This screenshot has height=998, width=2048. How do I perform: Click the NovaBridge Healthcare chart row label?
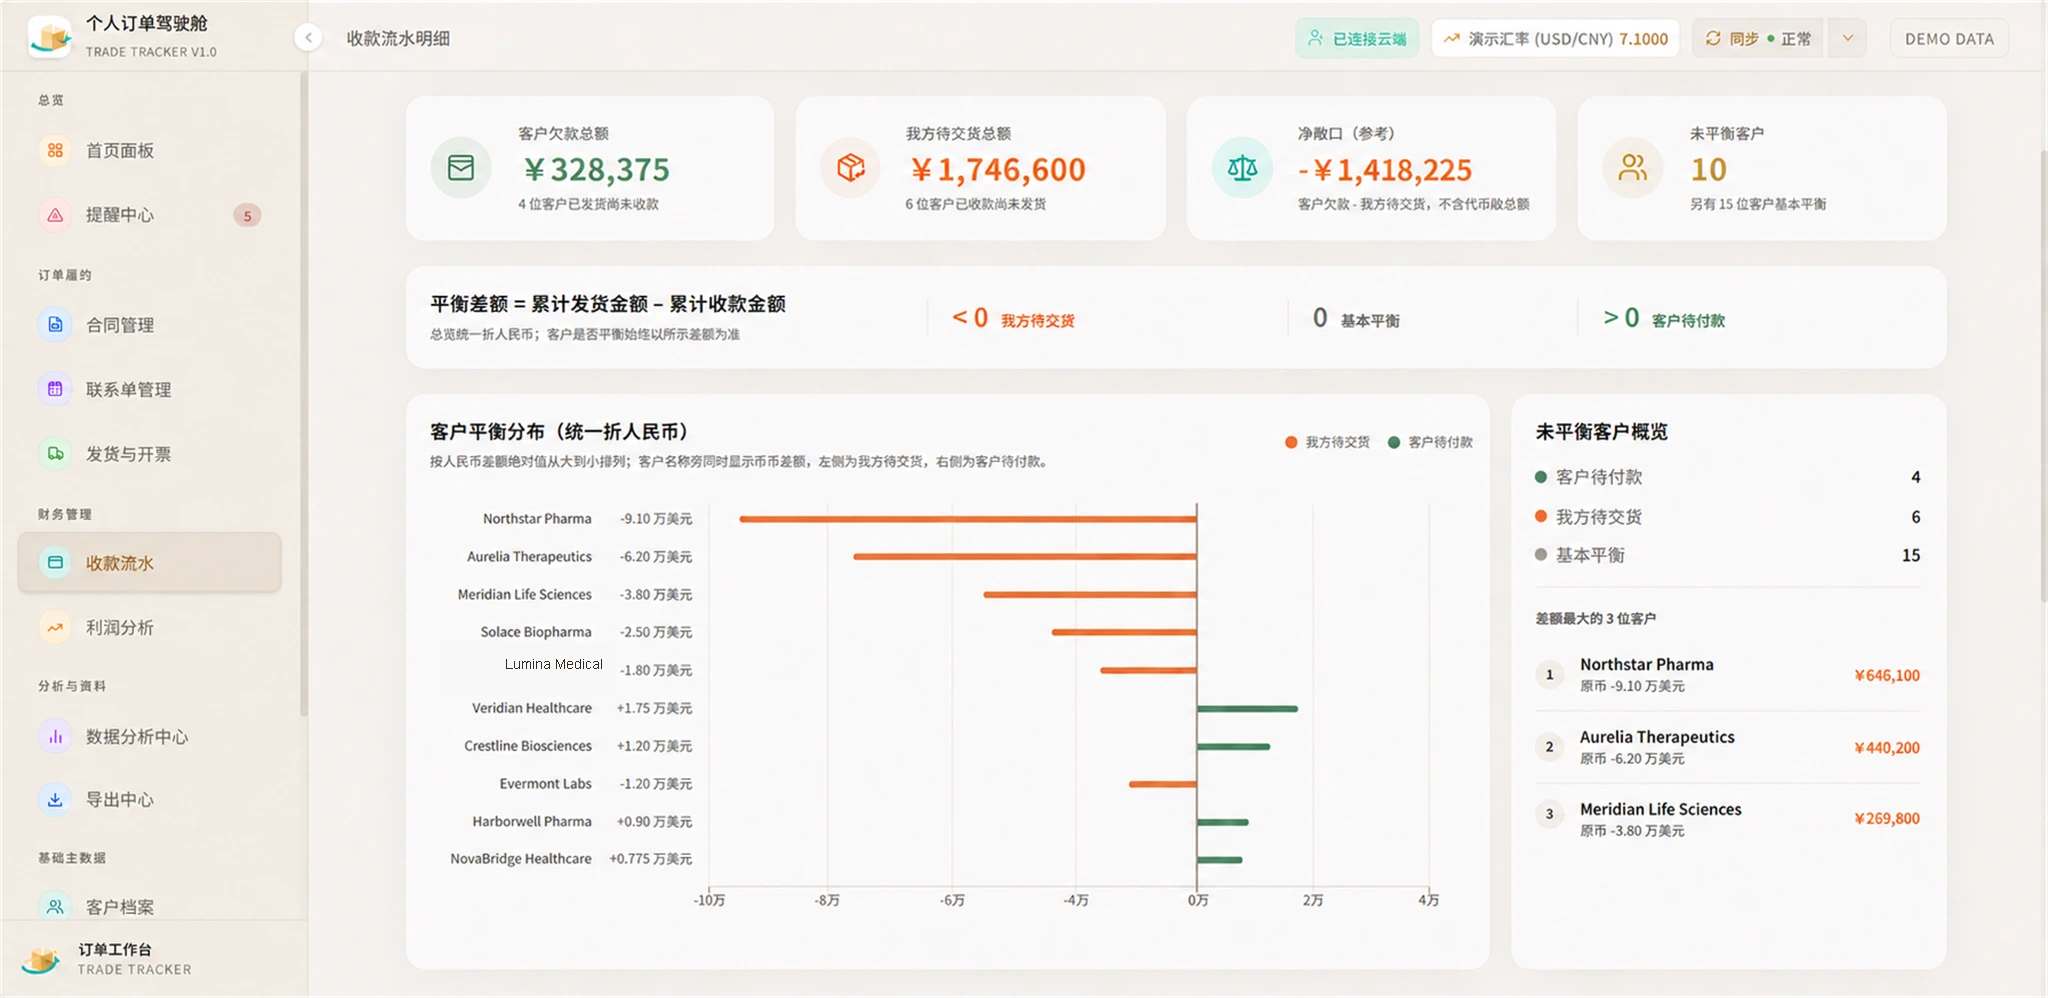point(520,859)
